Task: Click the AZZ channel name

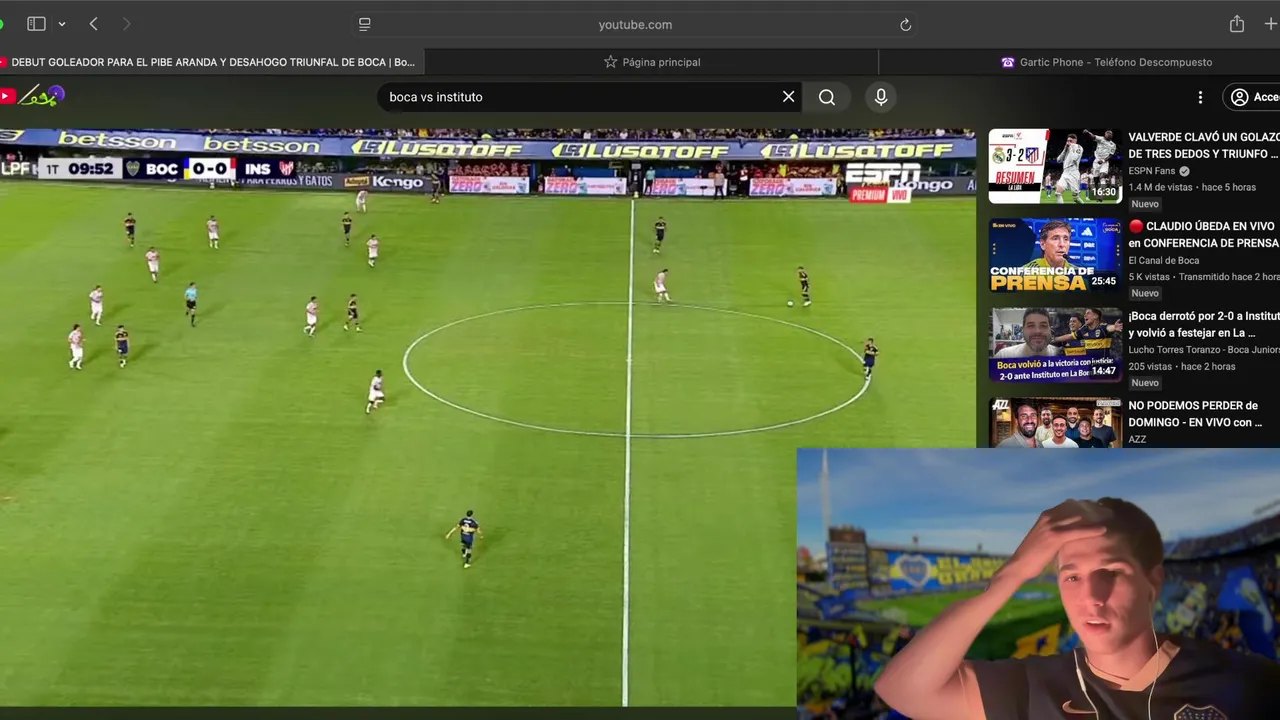Action: [1138, 439]
